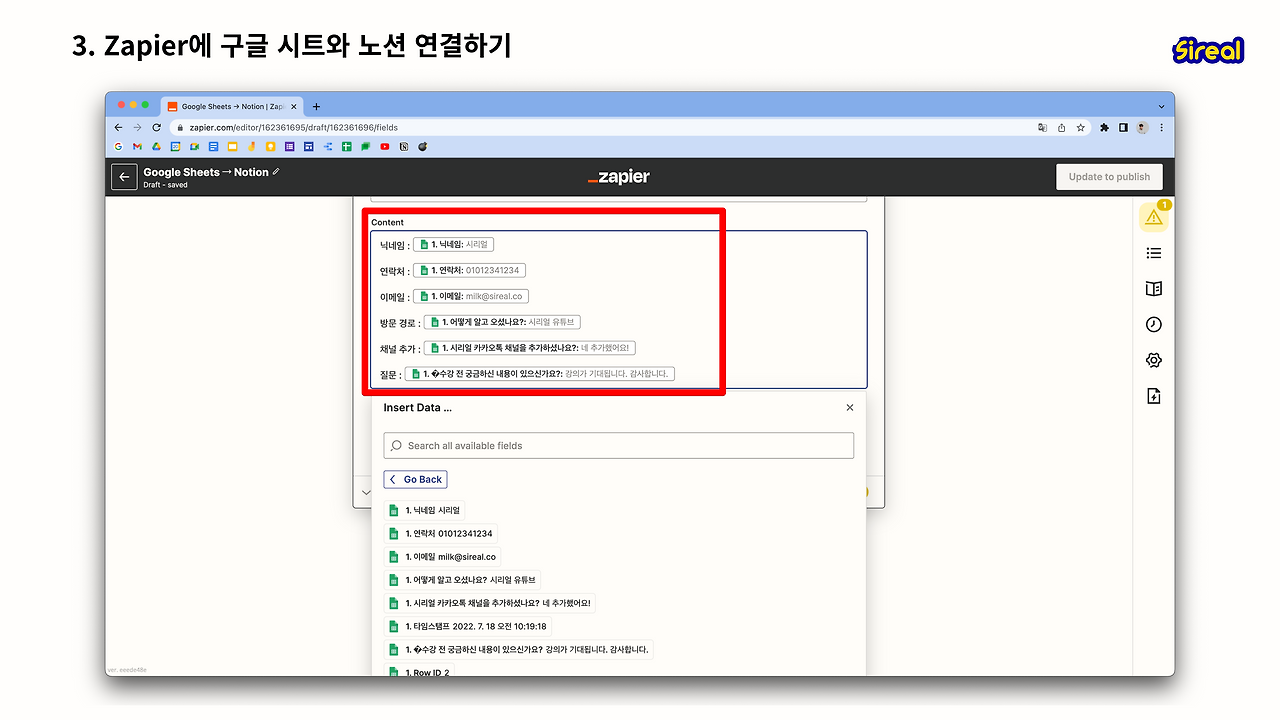Image resolution: width=1280 pixels, height=720 pixels.
Task: Go back one page in browser
Action: tap(119, 128)
